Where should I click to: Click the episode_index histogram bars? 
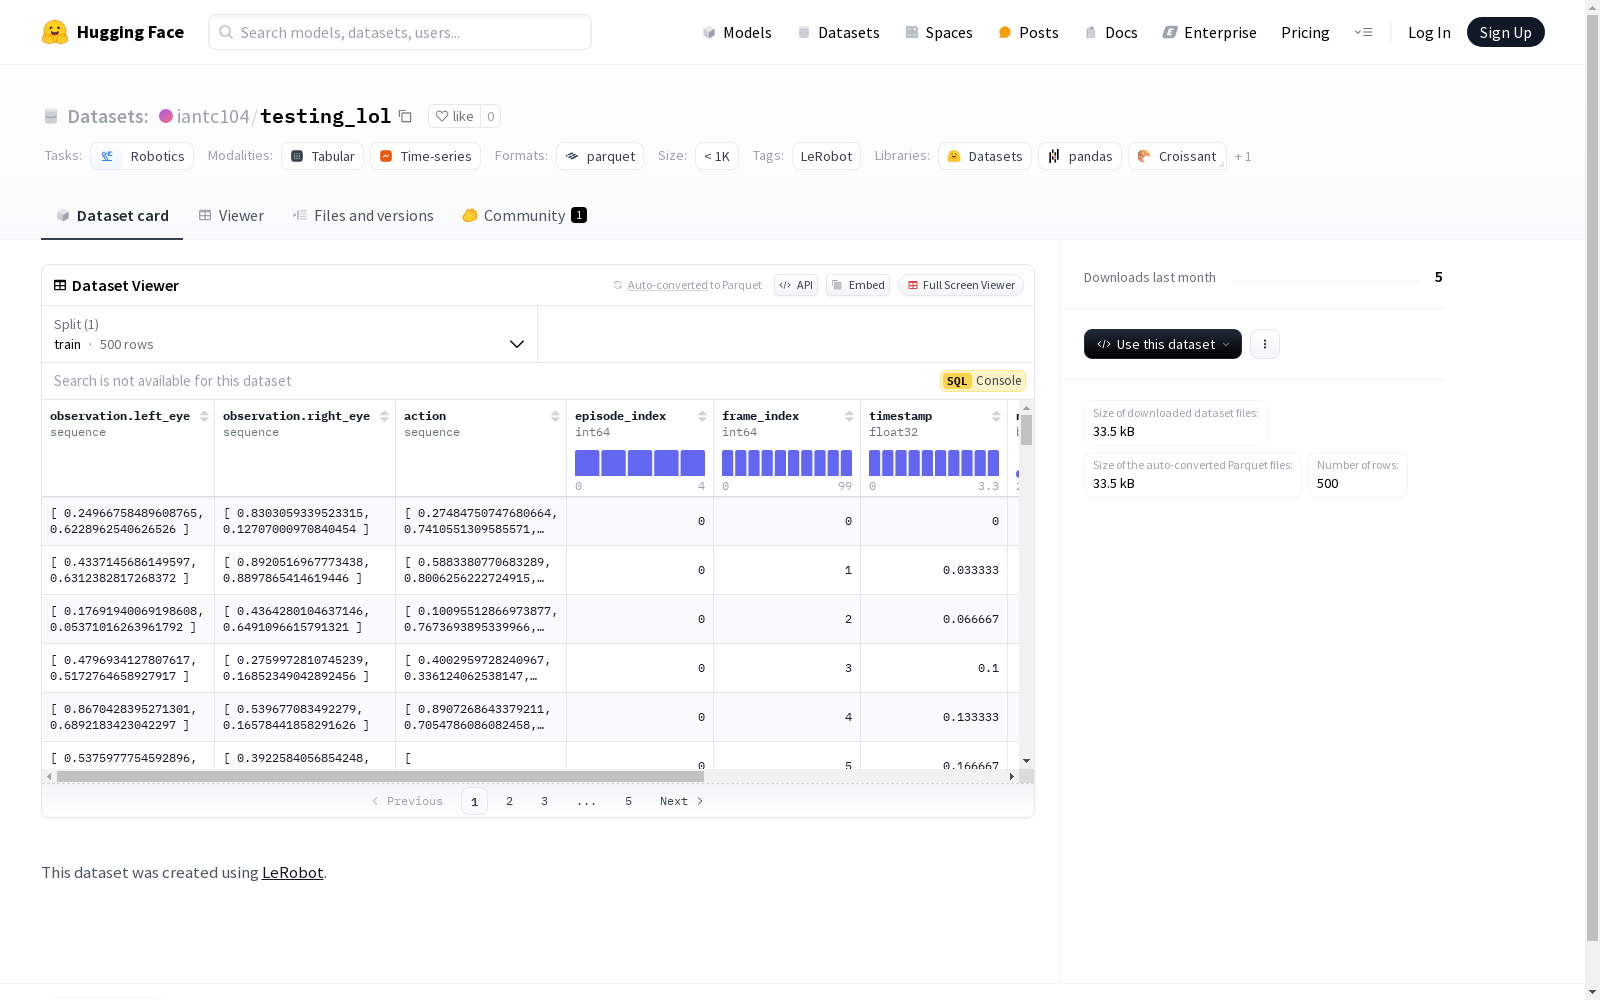pos(640,463)
